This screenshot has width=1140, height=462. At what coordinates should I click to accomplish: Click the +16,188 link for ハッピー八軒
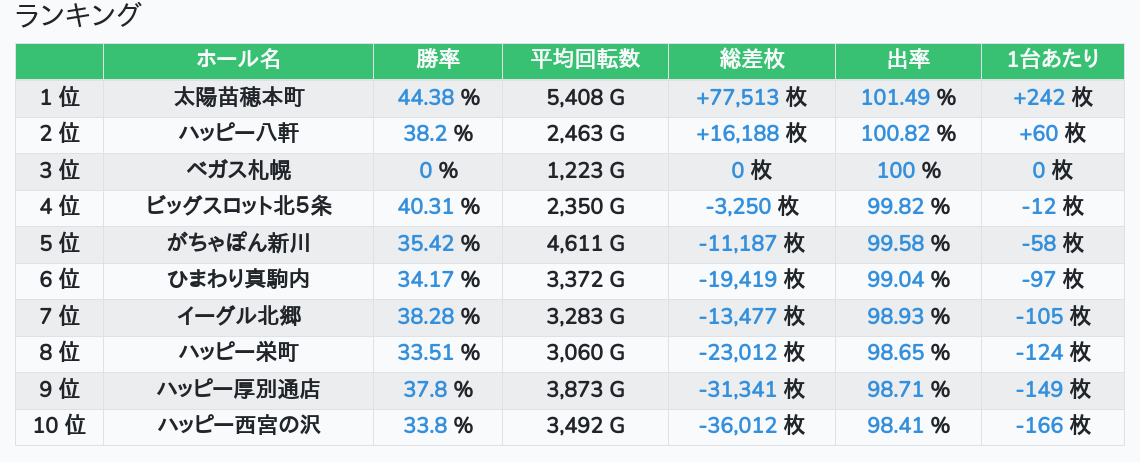coord(737,133)
